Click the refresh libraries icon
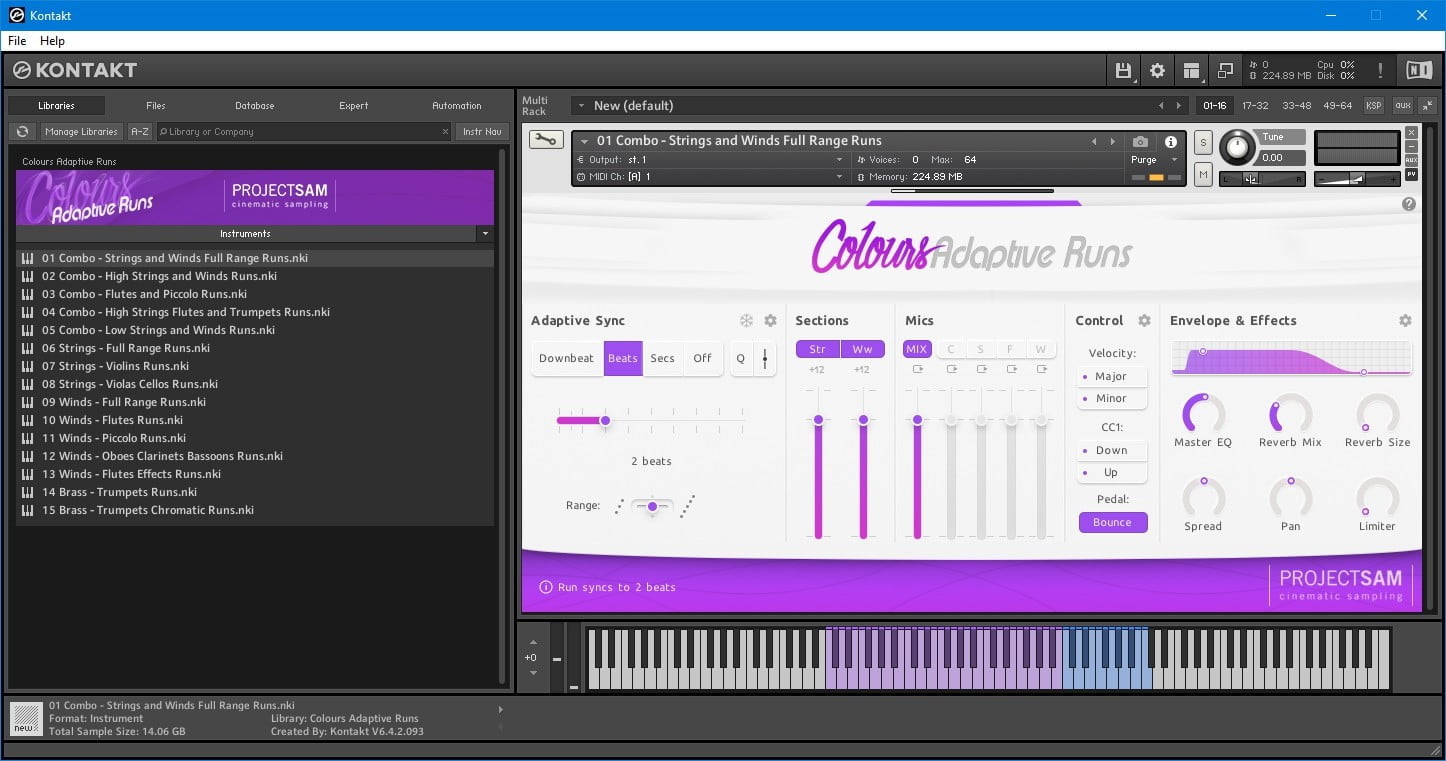1446x761 pixels. pyautogui.click(x=22, y=131)
